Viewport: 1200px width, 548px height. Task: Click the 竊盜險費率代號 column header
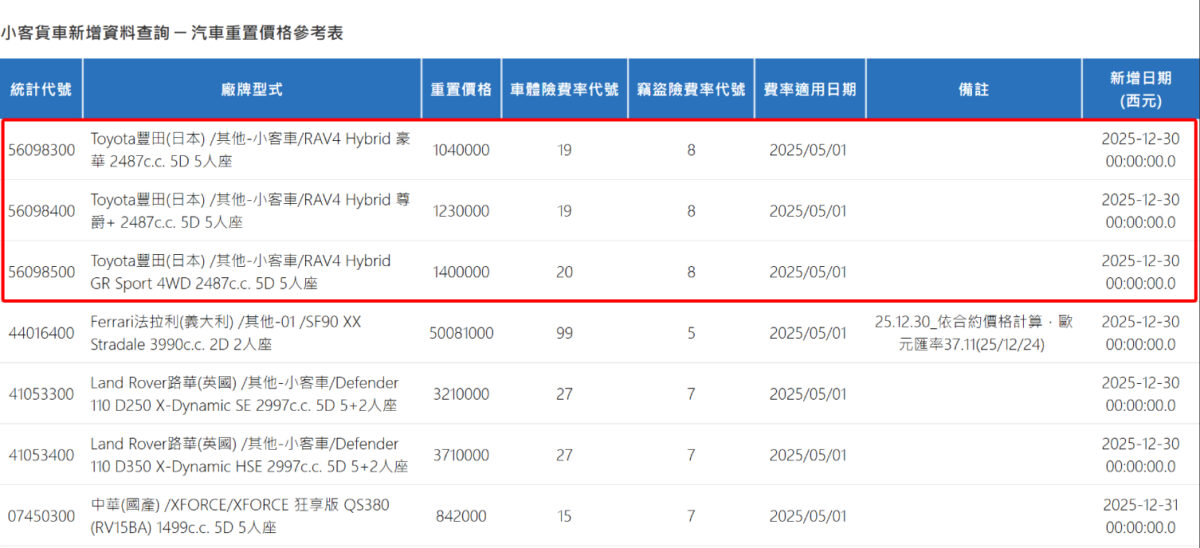[x=691, y=89]
